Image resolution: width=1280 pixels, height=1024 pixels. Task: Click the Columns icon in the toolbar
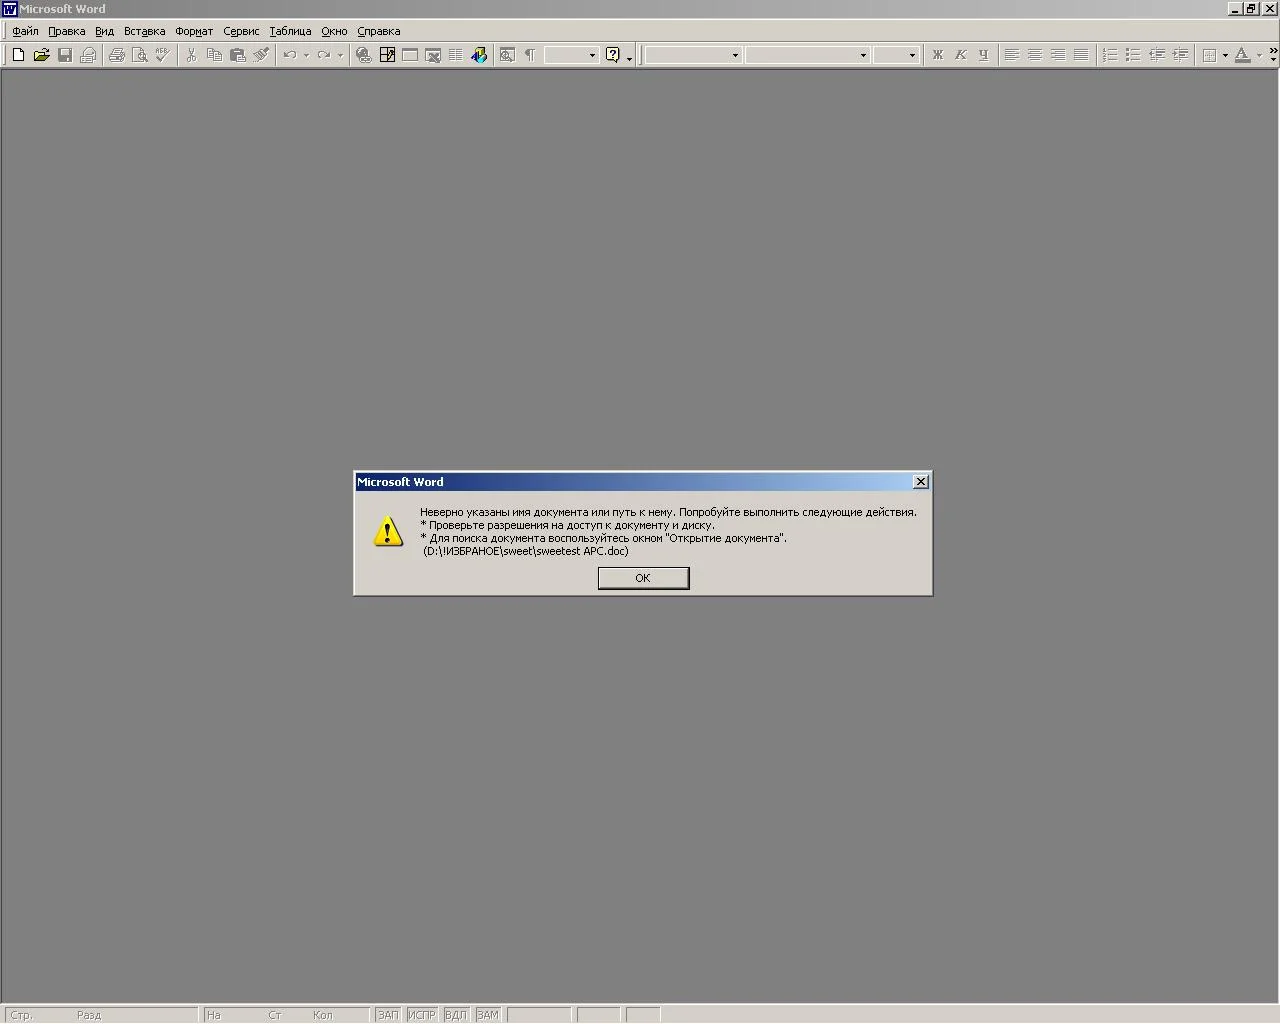point(456,55)
